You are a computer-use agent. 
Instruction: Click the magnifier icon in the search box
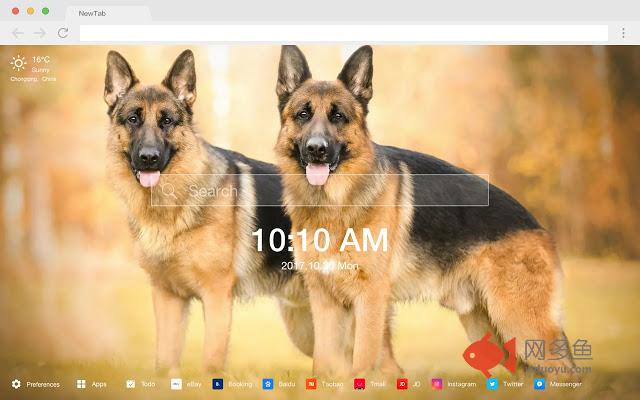point(169,190)
